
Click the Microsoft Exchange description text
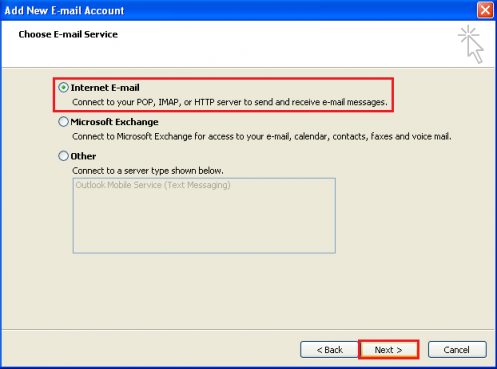[262, 137]
